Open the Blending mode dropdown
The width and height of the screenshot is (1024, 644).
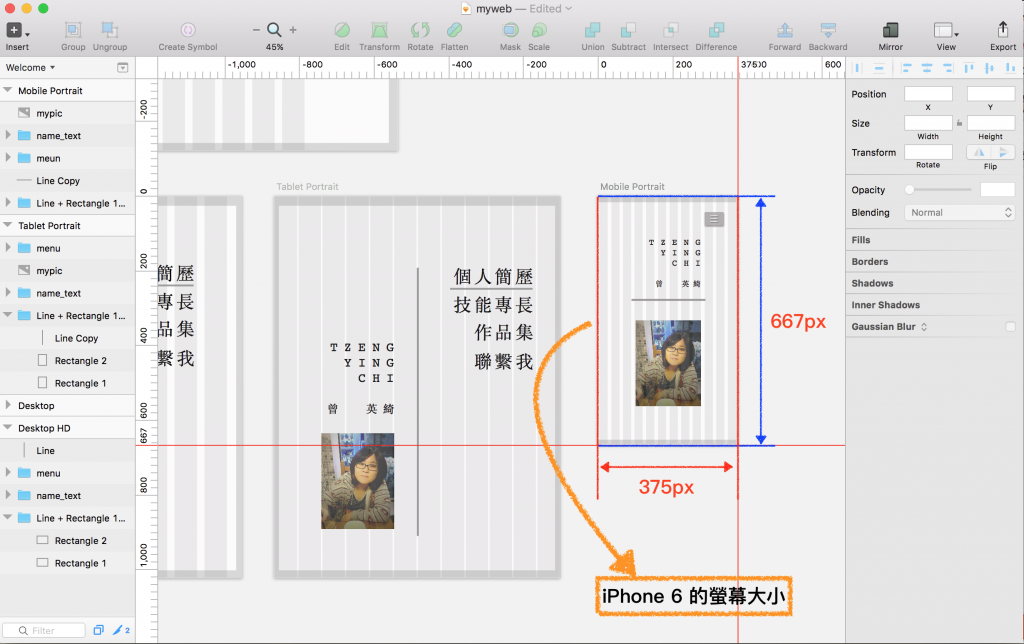point(959,213)
